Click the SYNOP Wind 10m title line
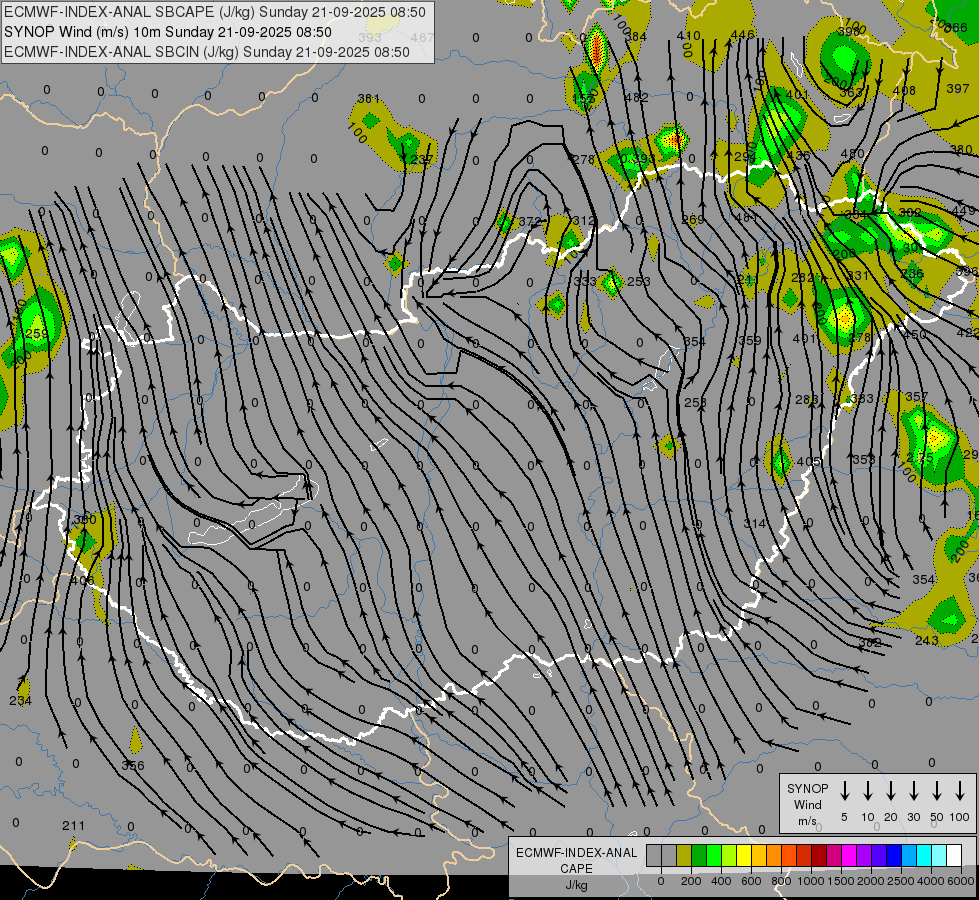Image resolution: width=979 pixels, height=900 pixels. pos(167,32)
